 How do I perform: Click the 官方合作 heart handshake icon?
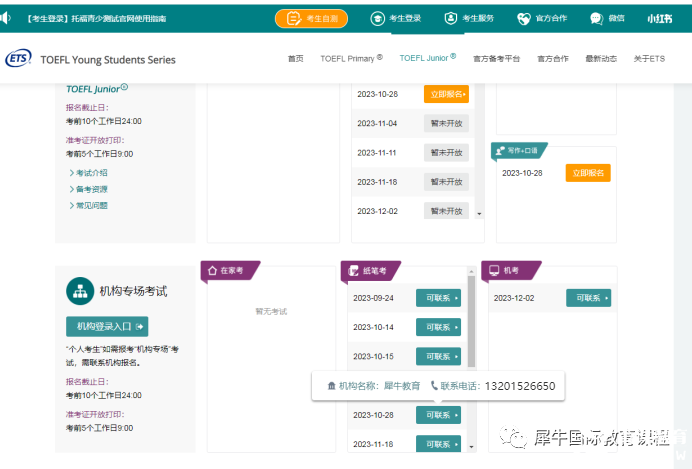[523, 19]
